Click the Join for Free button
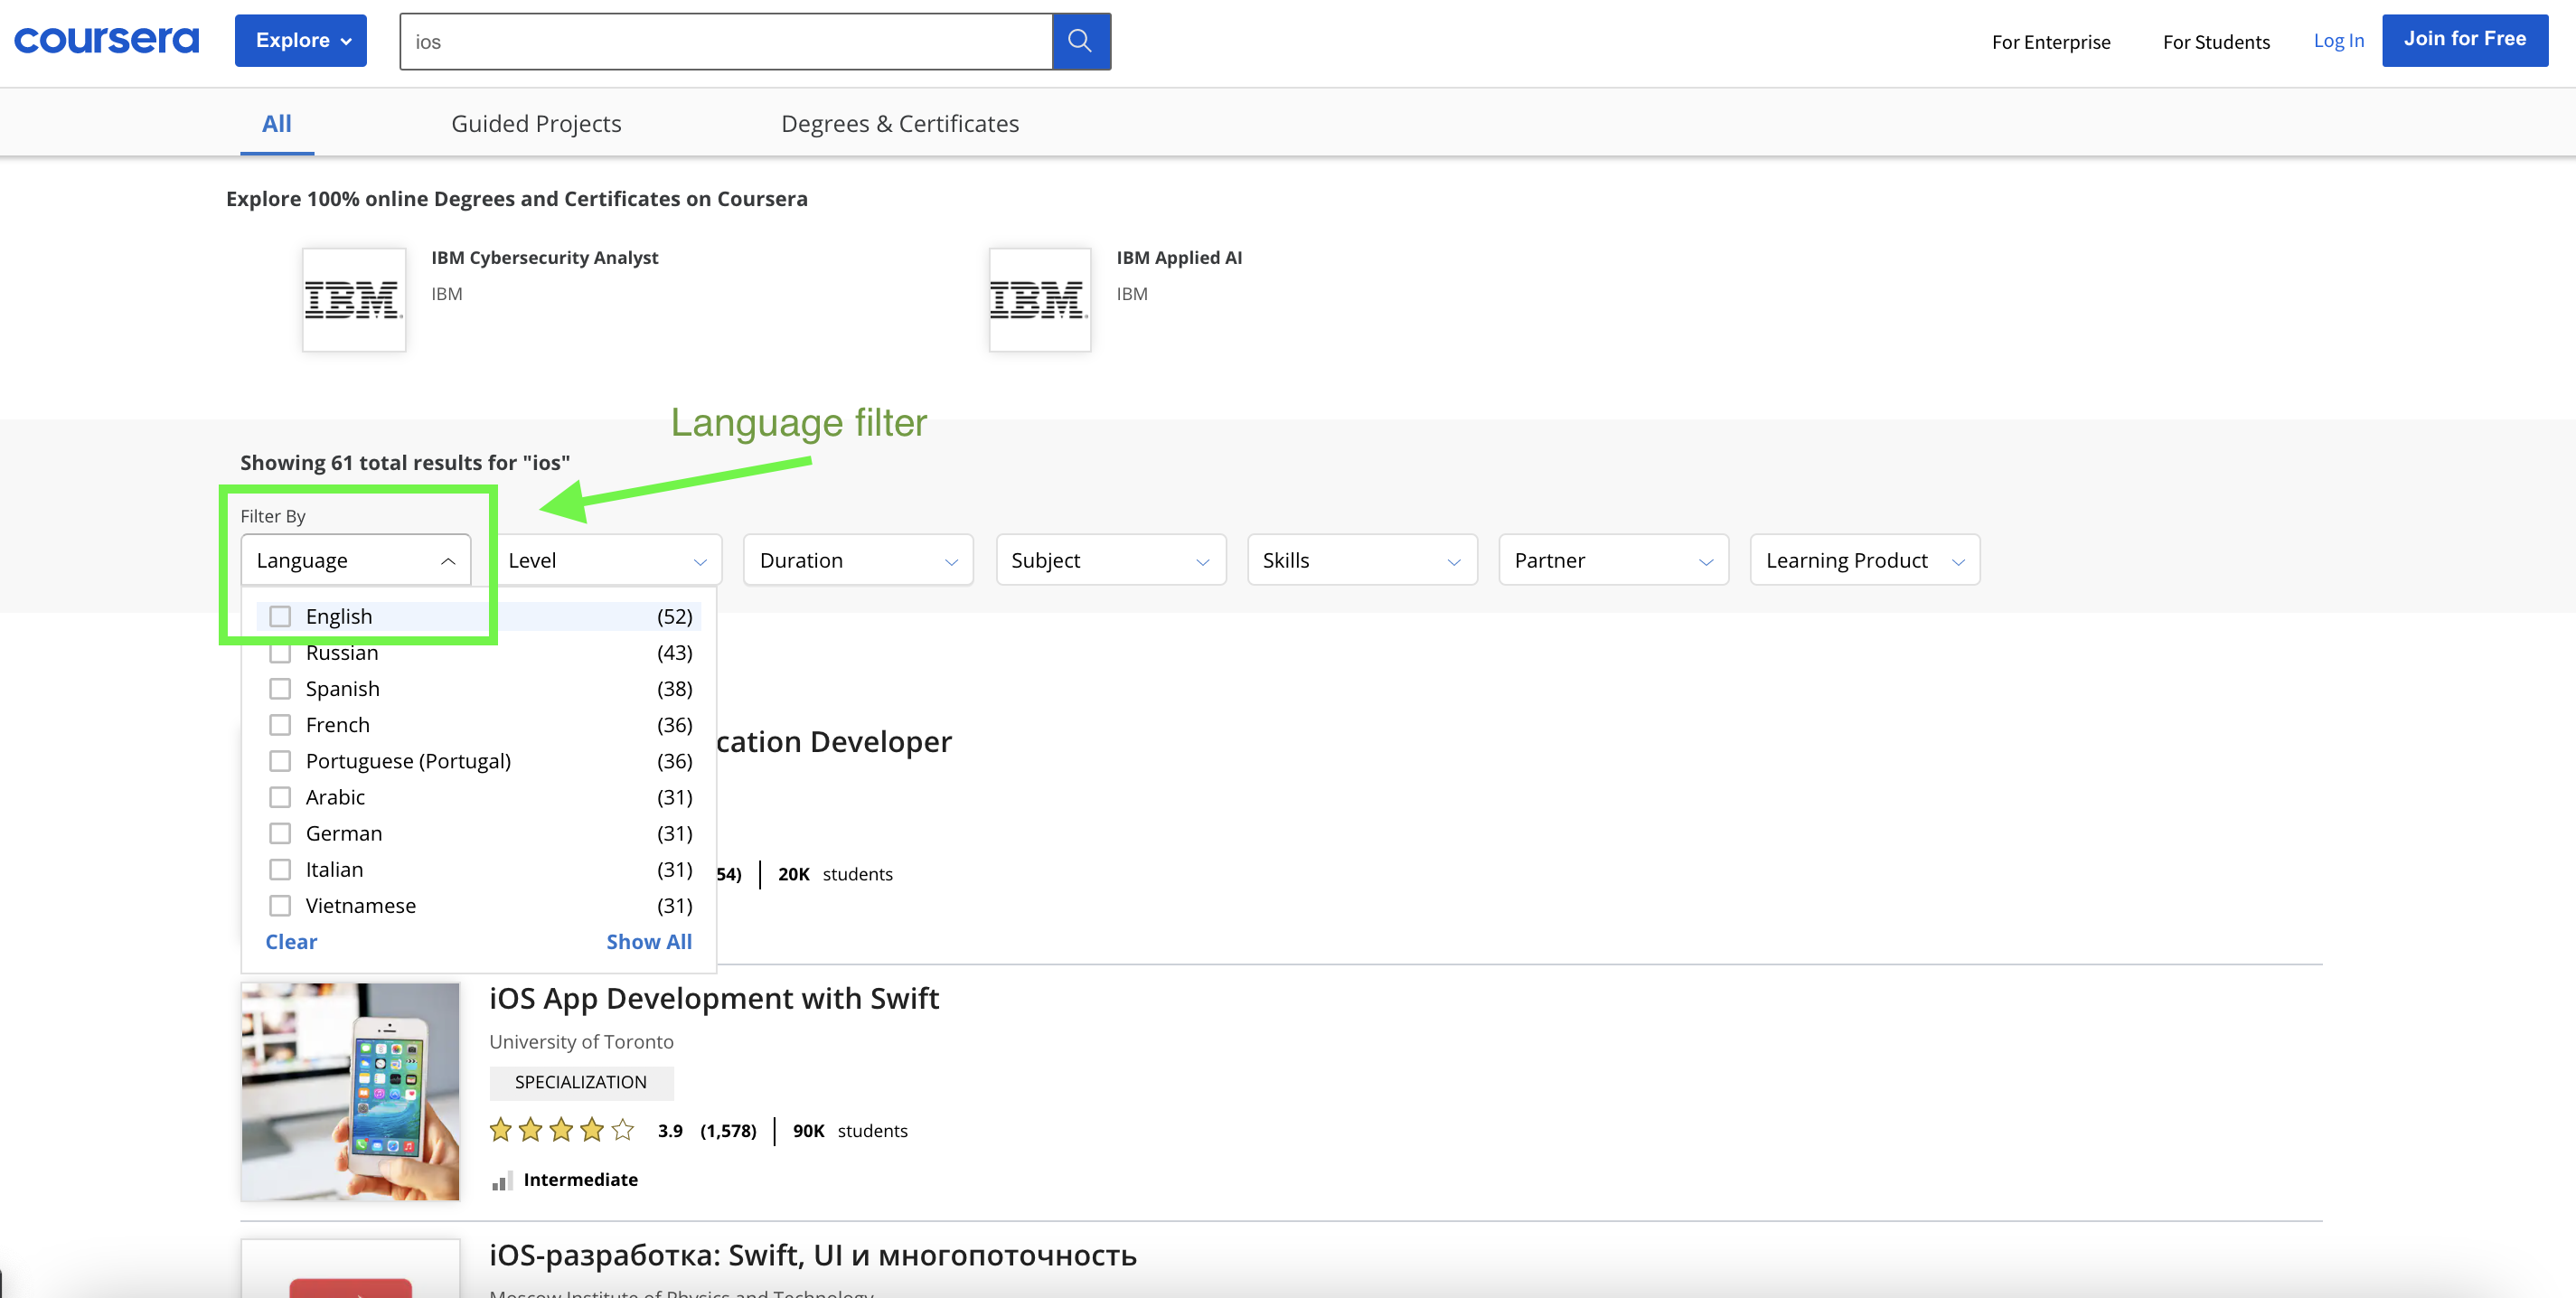This screenshot has height=1298, width=2576. (2464, 40)
